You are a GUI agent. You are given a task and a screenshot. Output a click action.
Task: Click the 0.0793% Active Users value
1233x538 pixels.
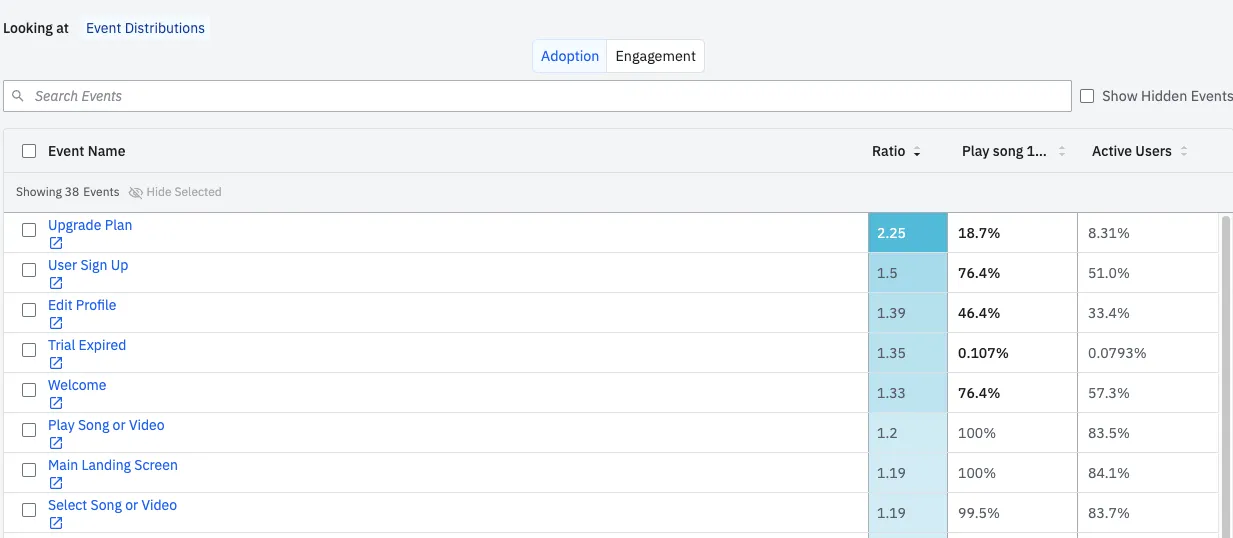click(1118, 353)
